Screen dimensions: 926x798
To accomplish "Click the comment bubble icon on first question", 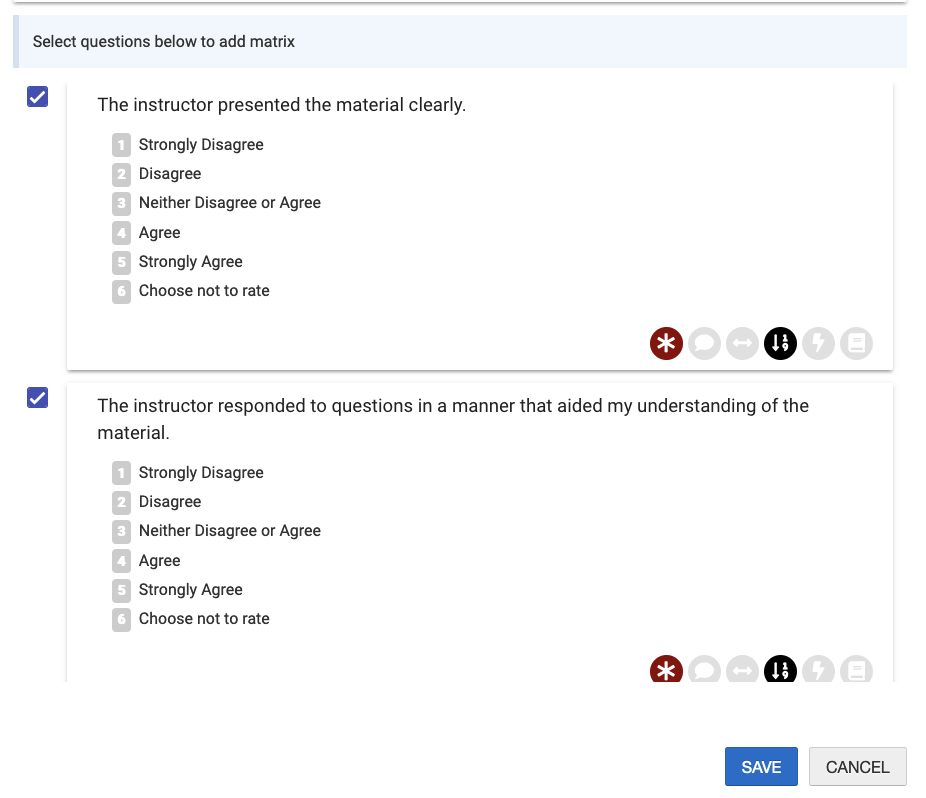I will [x=704, y=343].
